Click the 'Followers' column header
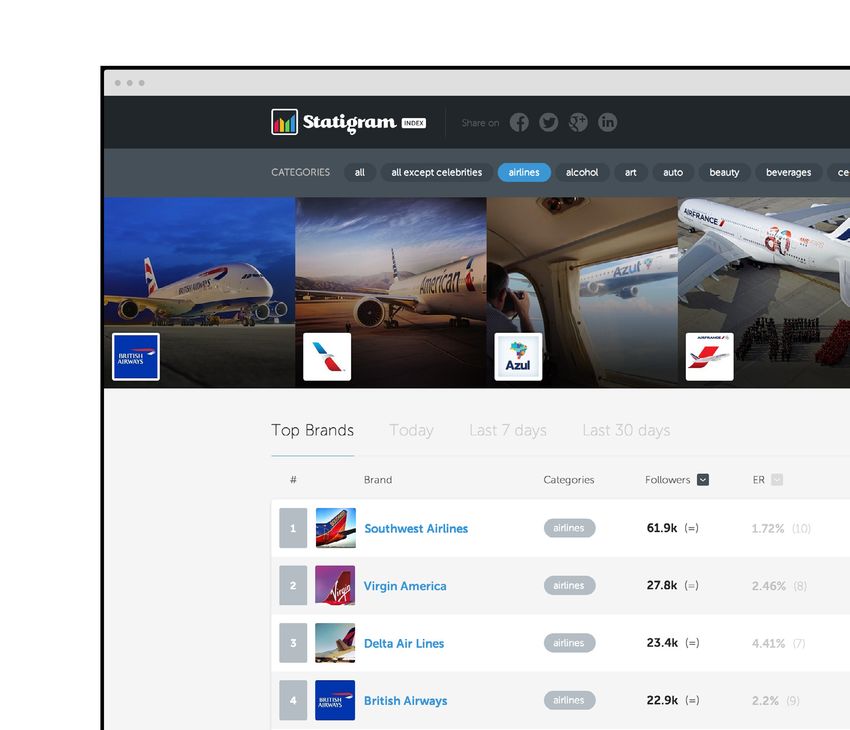 coord(667,480)
